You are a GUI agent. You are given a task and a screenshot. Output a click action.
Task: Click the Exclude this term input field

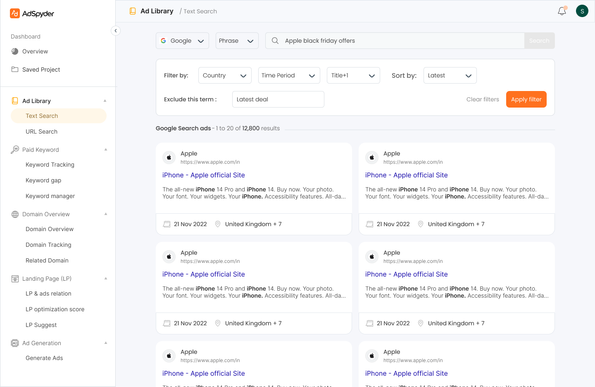coord(278,99)
